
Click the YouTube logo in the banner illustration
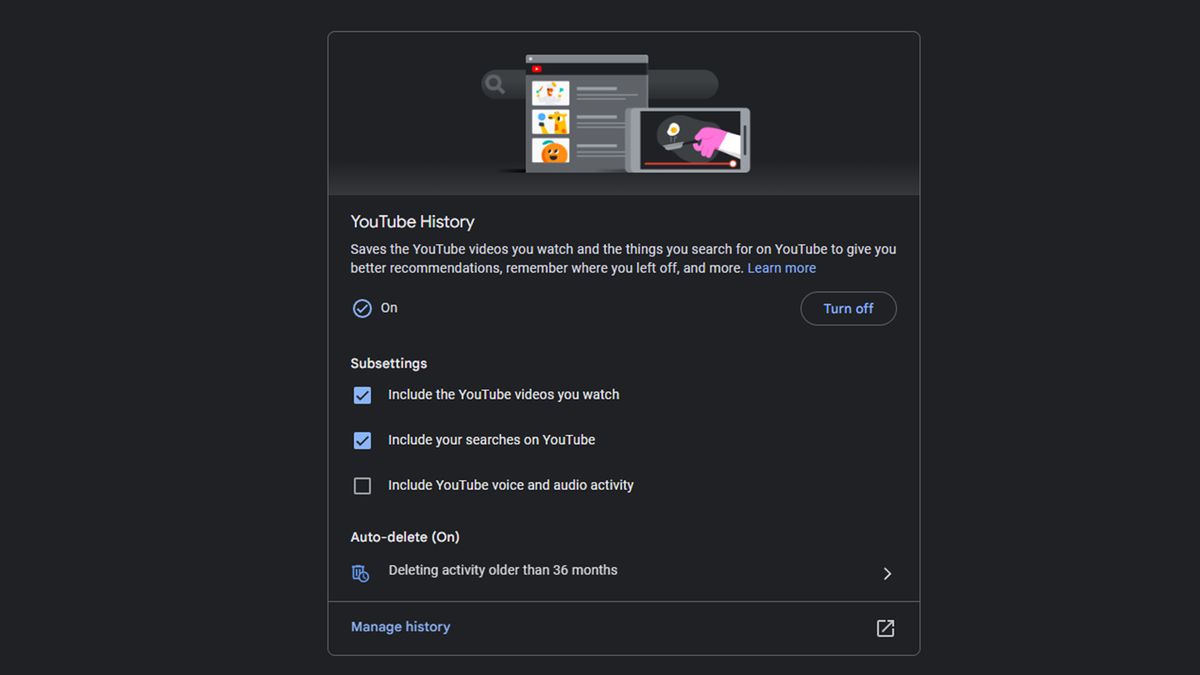[537, 68]
